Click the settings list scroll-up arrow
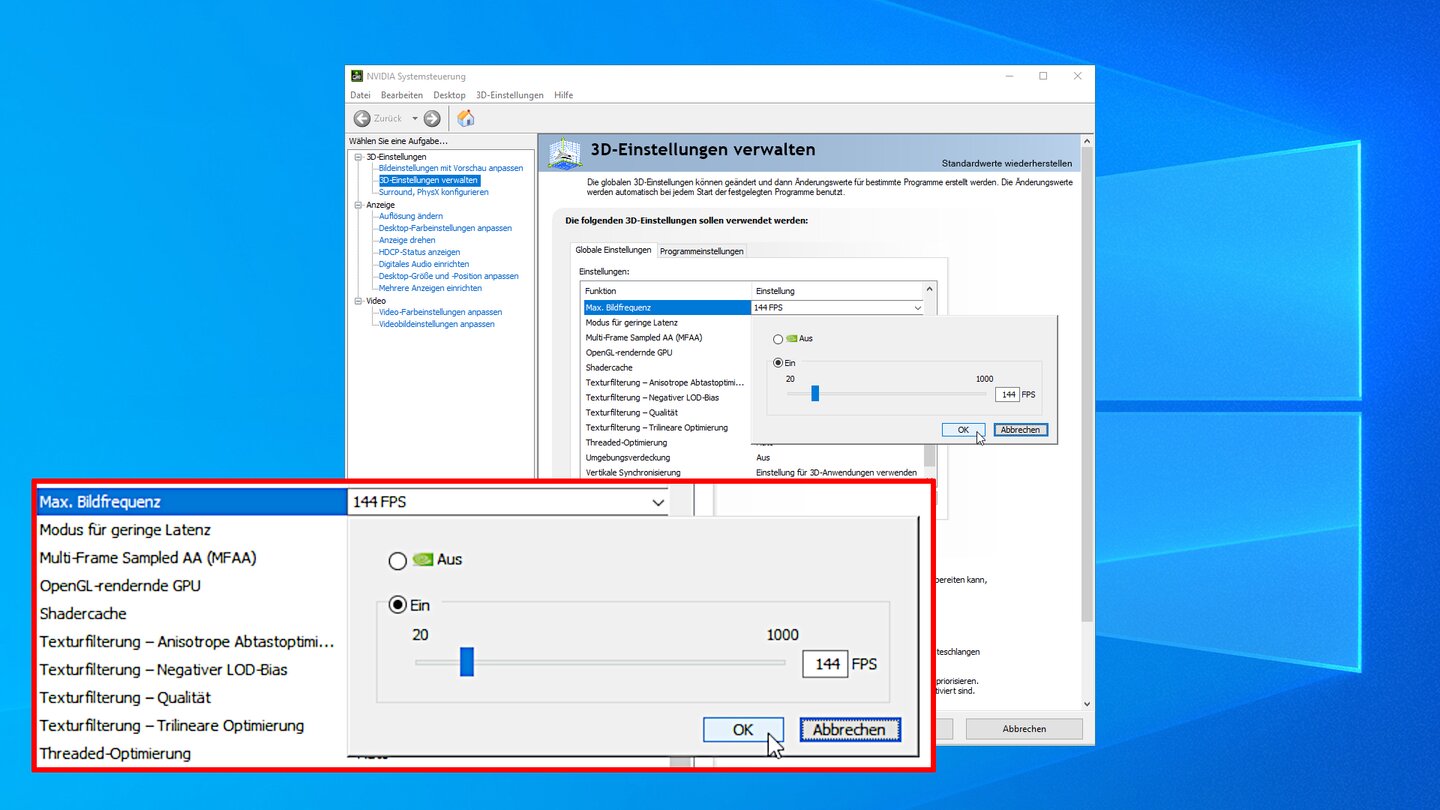The height and width of the screenshot is (810, 1440). [930, 289]
